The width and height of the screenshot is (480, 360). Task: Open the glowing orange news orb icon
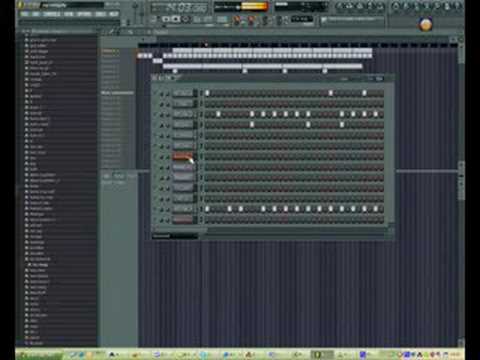tap(425, 25)
